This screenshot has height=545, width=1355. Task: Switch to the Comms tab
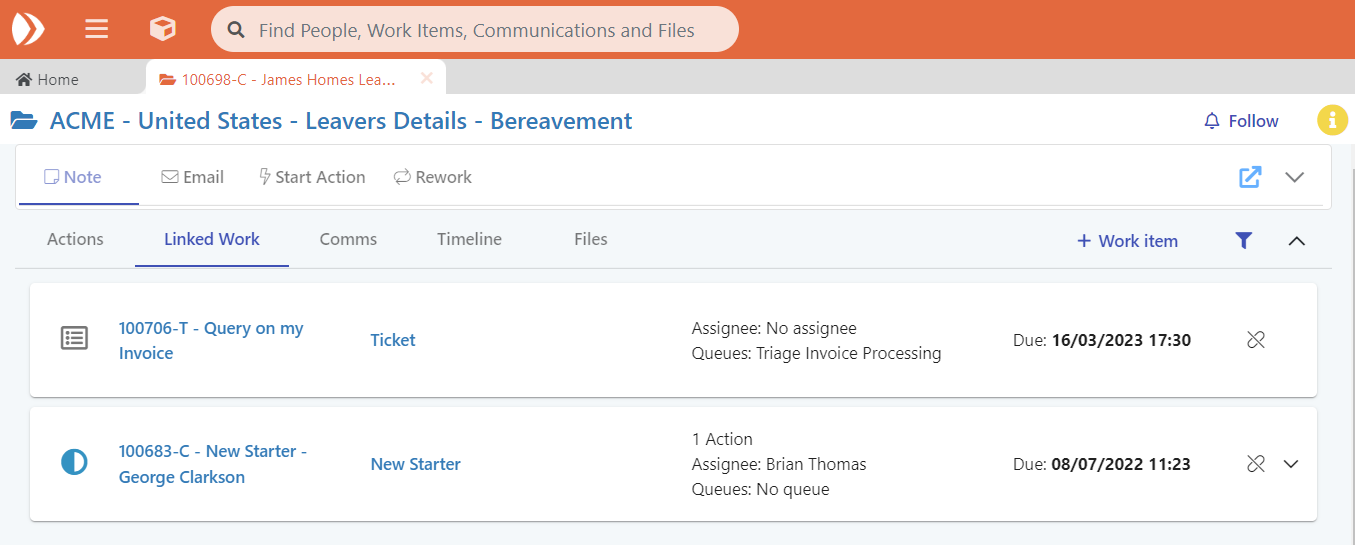click(348, 239)
